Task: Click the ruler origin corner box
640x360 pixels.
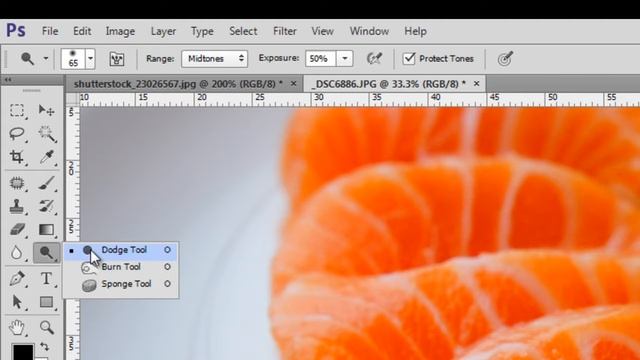Action: [x=72, y=99]
